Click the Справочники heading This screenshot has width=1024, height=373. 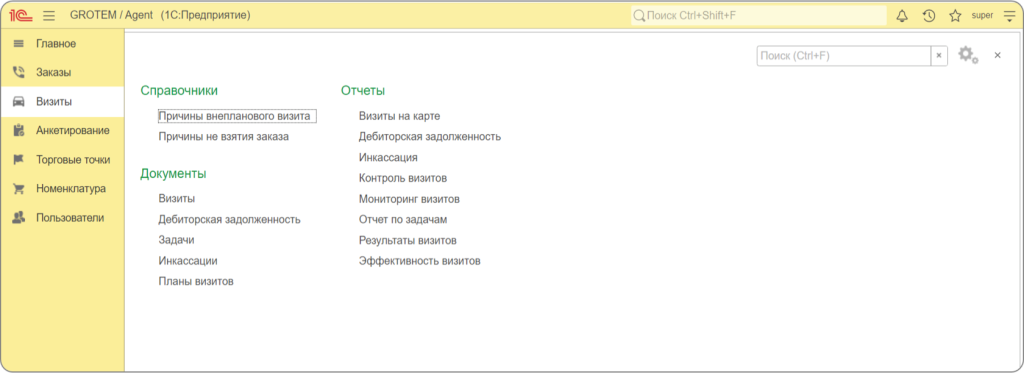pyautogui.click(x=179, y=91)
